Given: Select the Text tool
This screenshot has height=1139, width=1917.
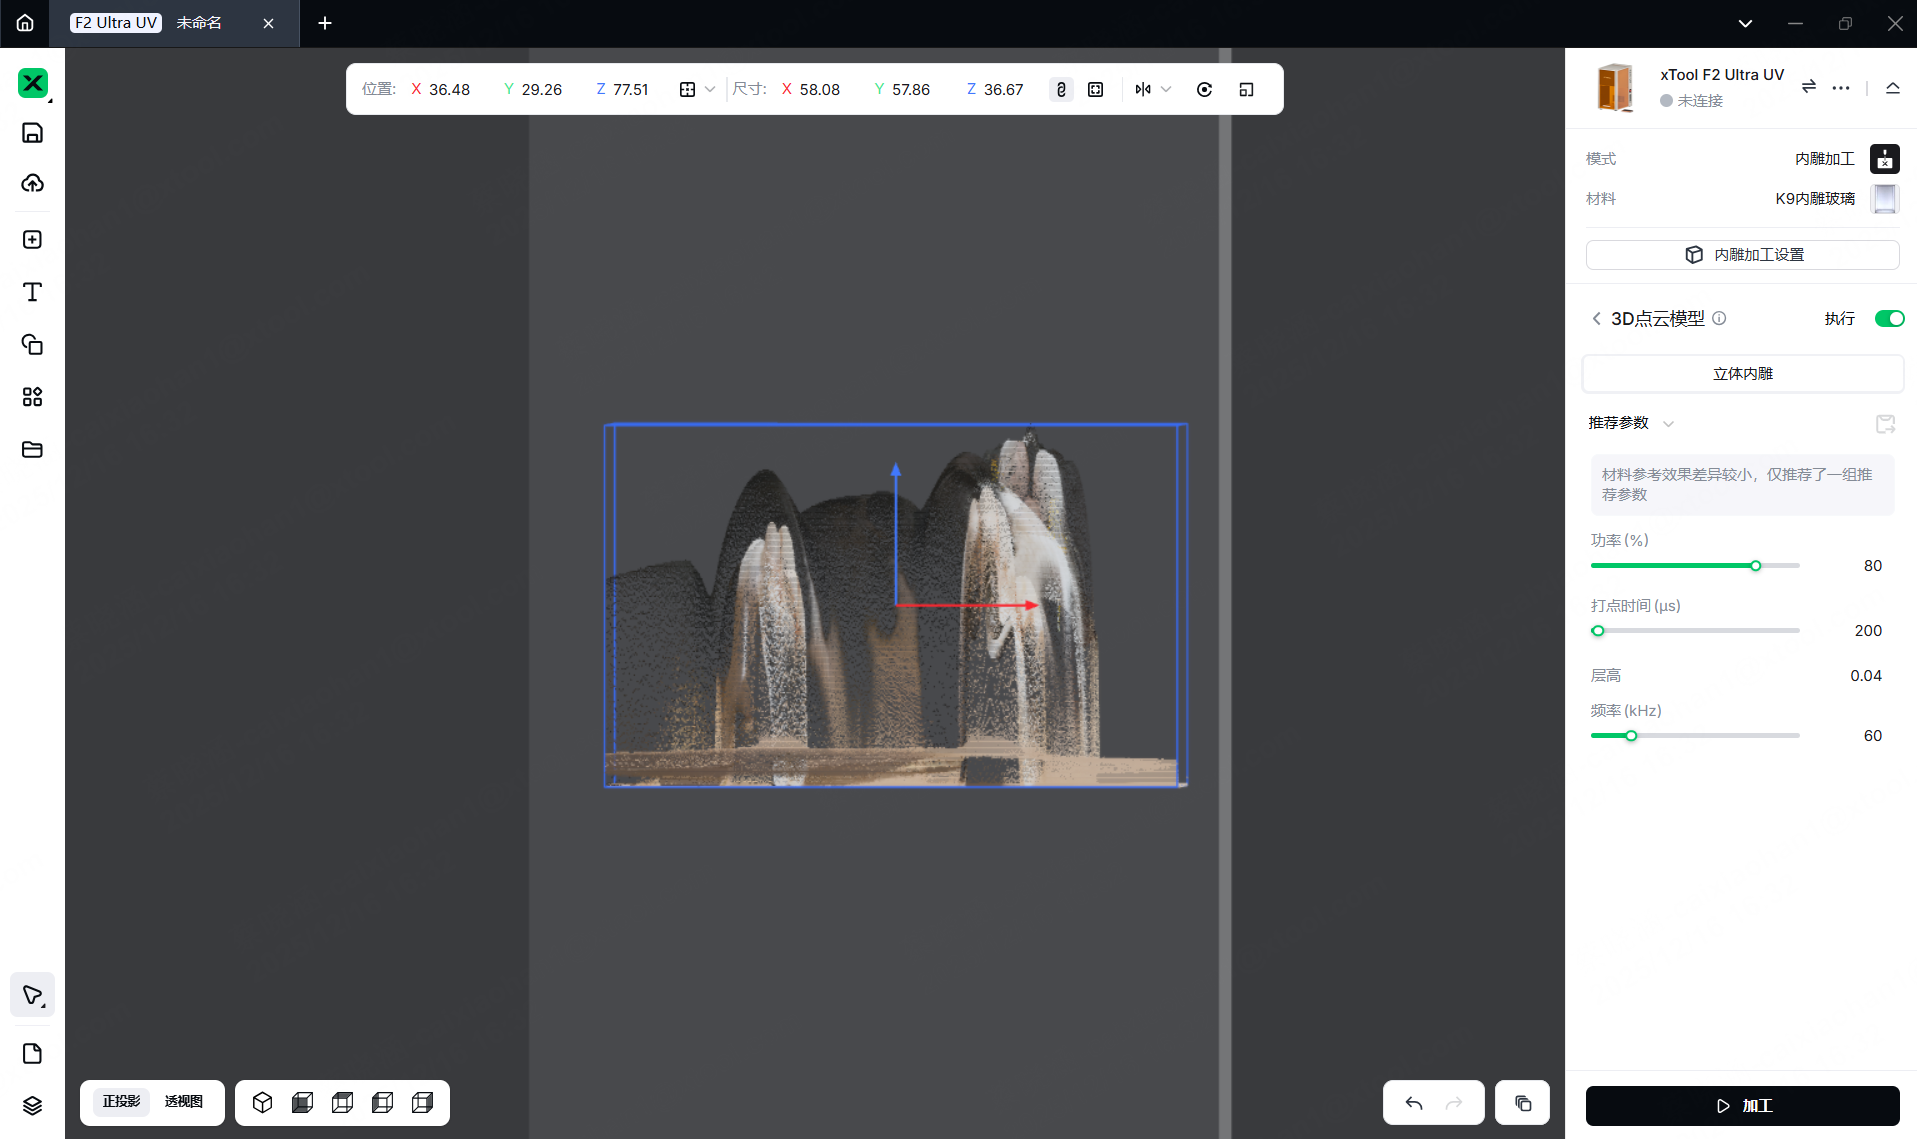Looking at the screenshot, I should coord(32,292).
